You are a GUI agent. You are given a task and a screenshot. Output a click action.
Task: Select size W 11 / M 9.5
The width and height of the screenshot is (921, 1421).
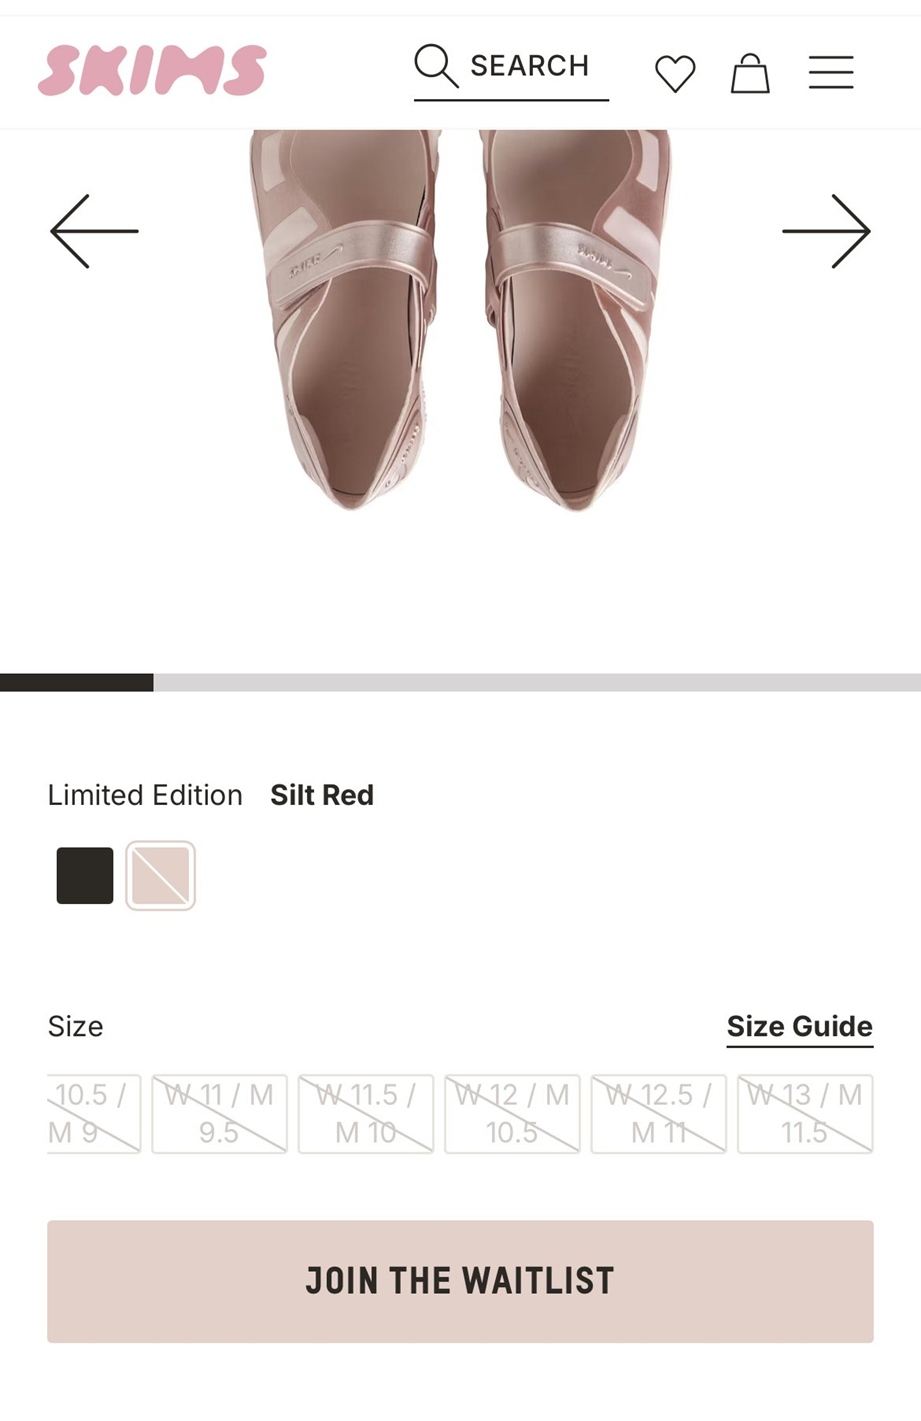[x=219, y=1114]
